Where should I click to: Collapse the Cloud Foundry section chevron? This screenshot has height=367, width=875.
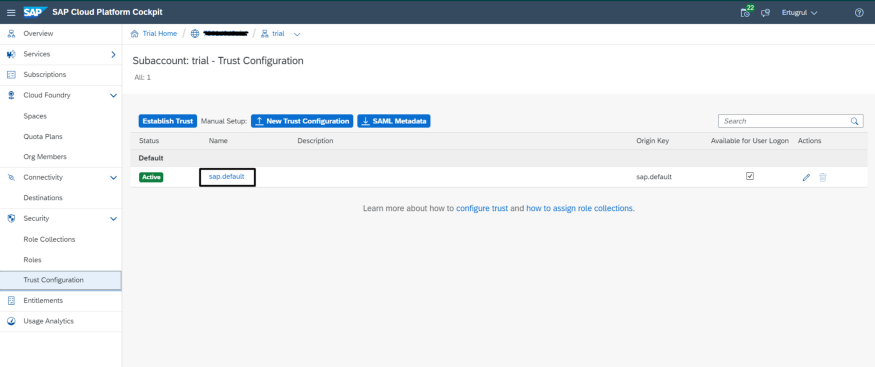(x=113, y=96)
